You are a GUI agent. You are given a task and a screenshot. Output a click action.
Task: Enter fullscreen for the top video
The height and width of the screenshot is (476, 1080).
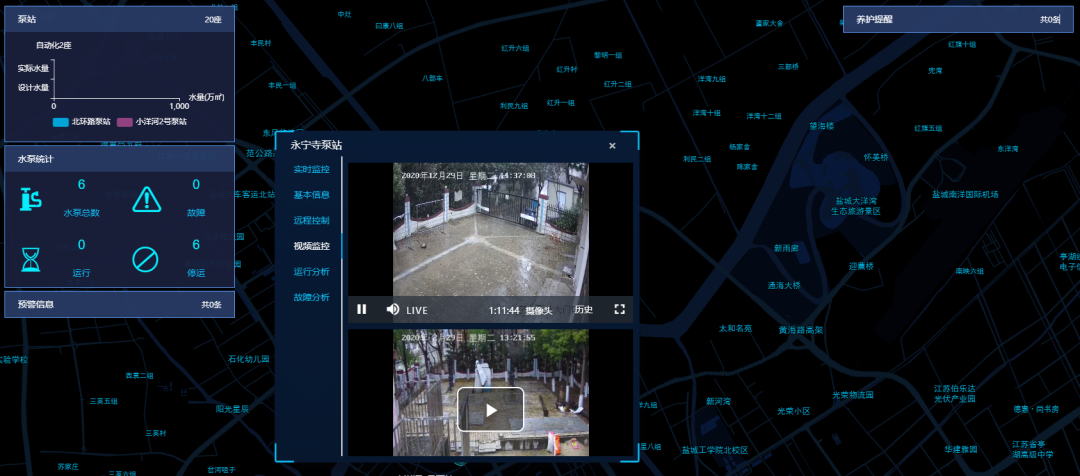point(619,310)
